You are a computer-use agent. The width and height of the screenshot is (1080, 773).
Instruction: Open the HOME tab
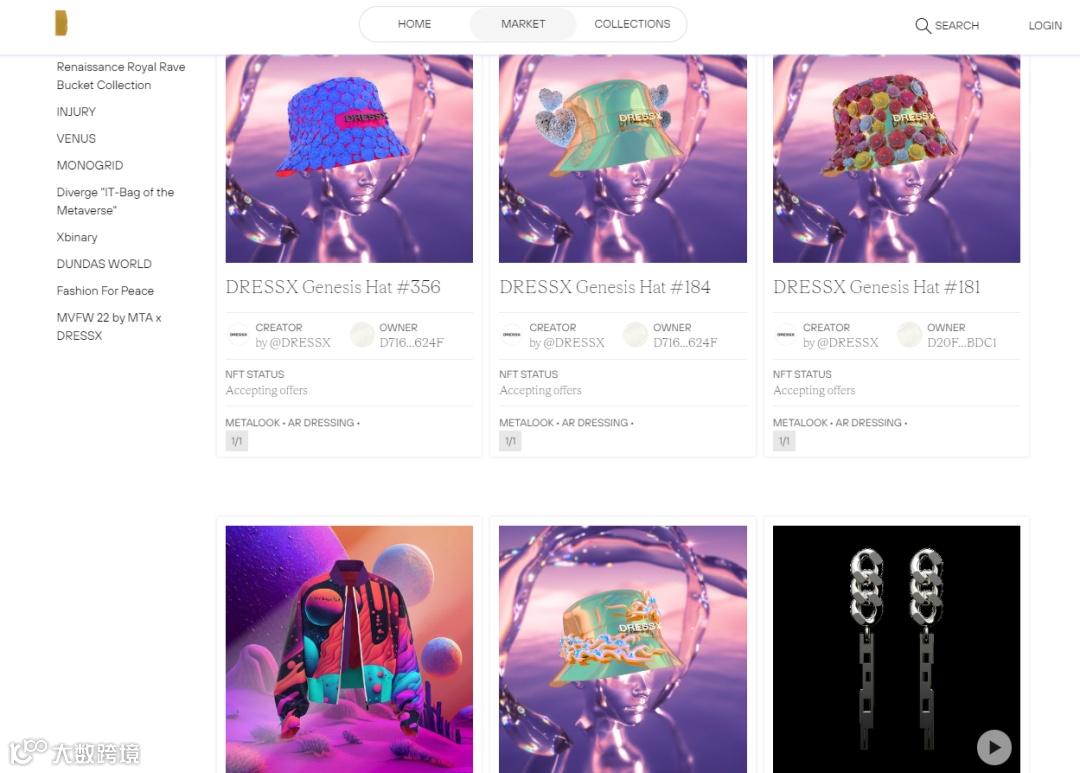[x=415, y=24]
